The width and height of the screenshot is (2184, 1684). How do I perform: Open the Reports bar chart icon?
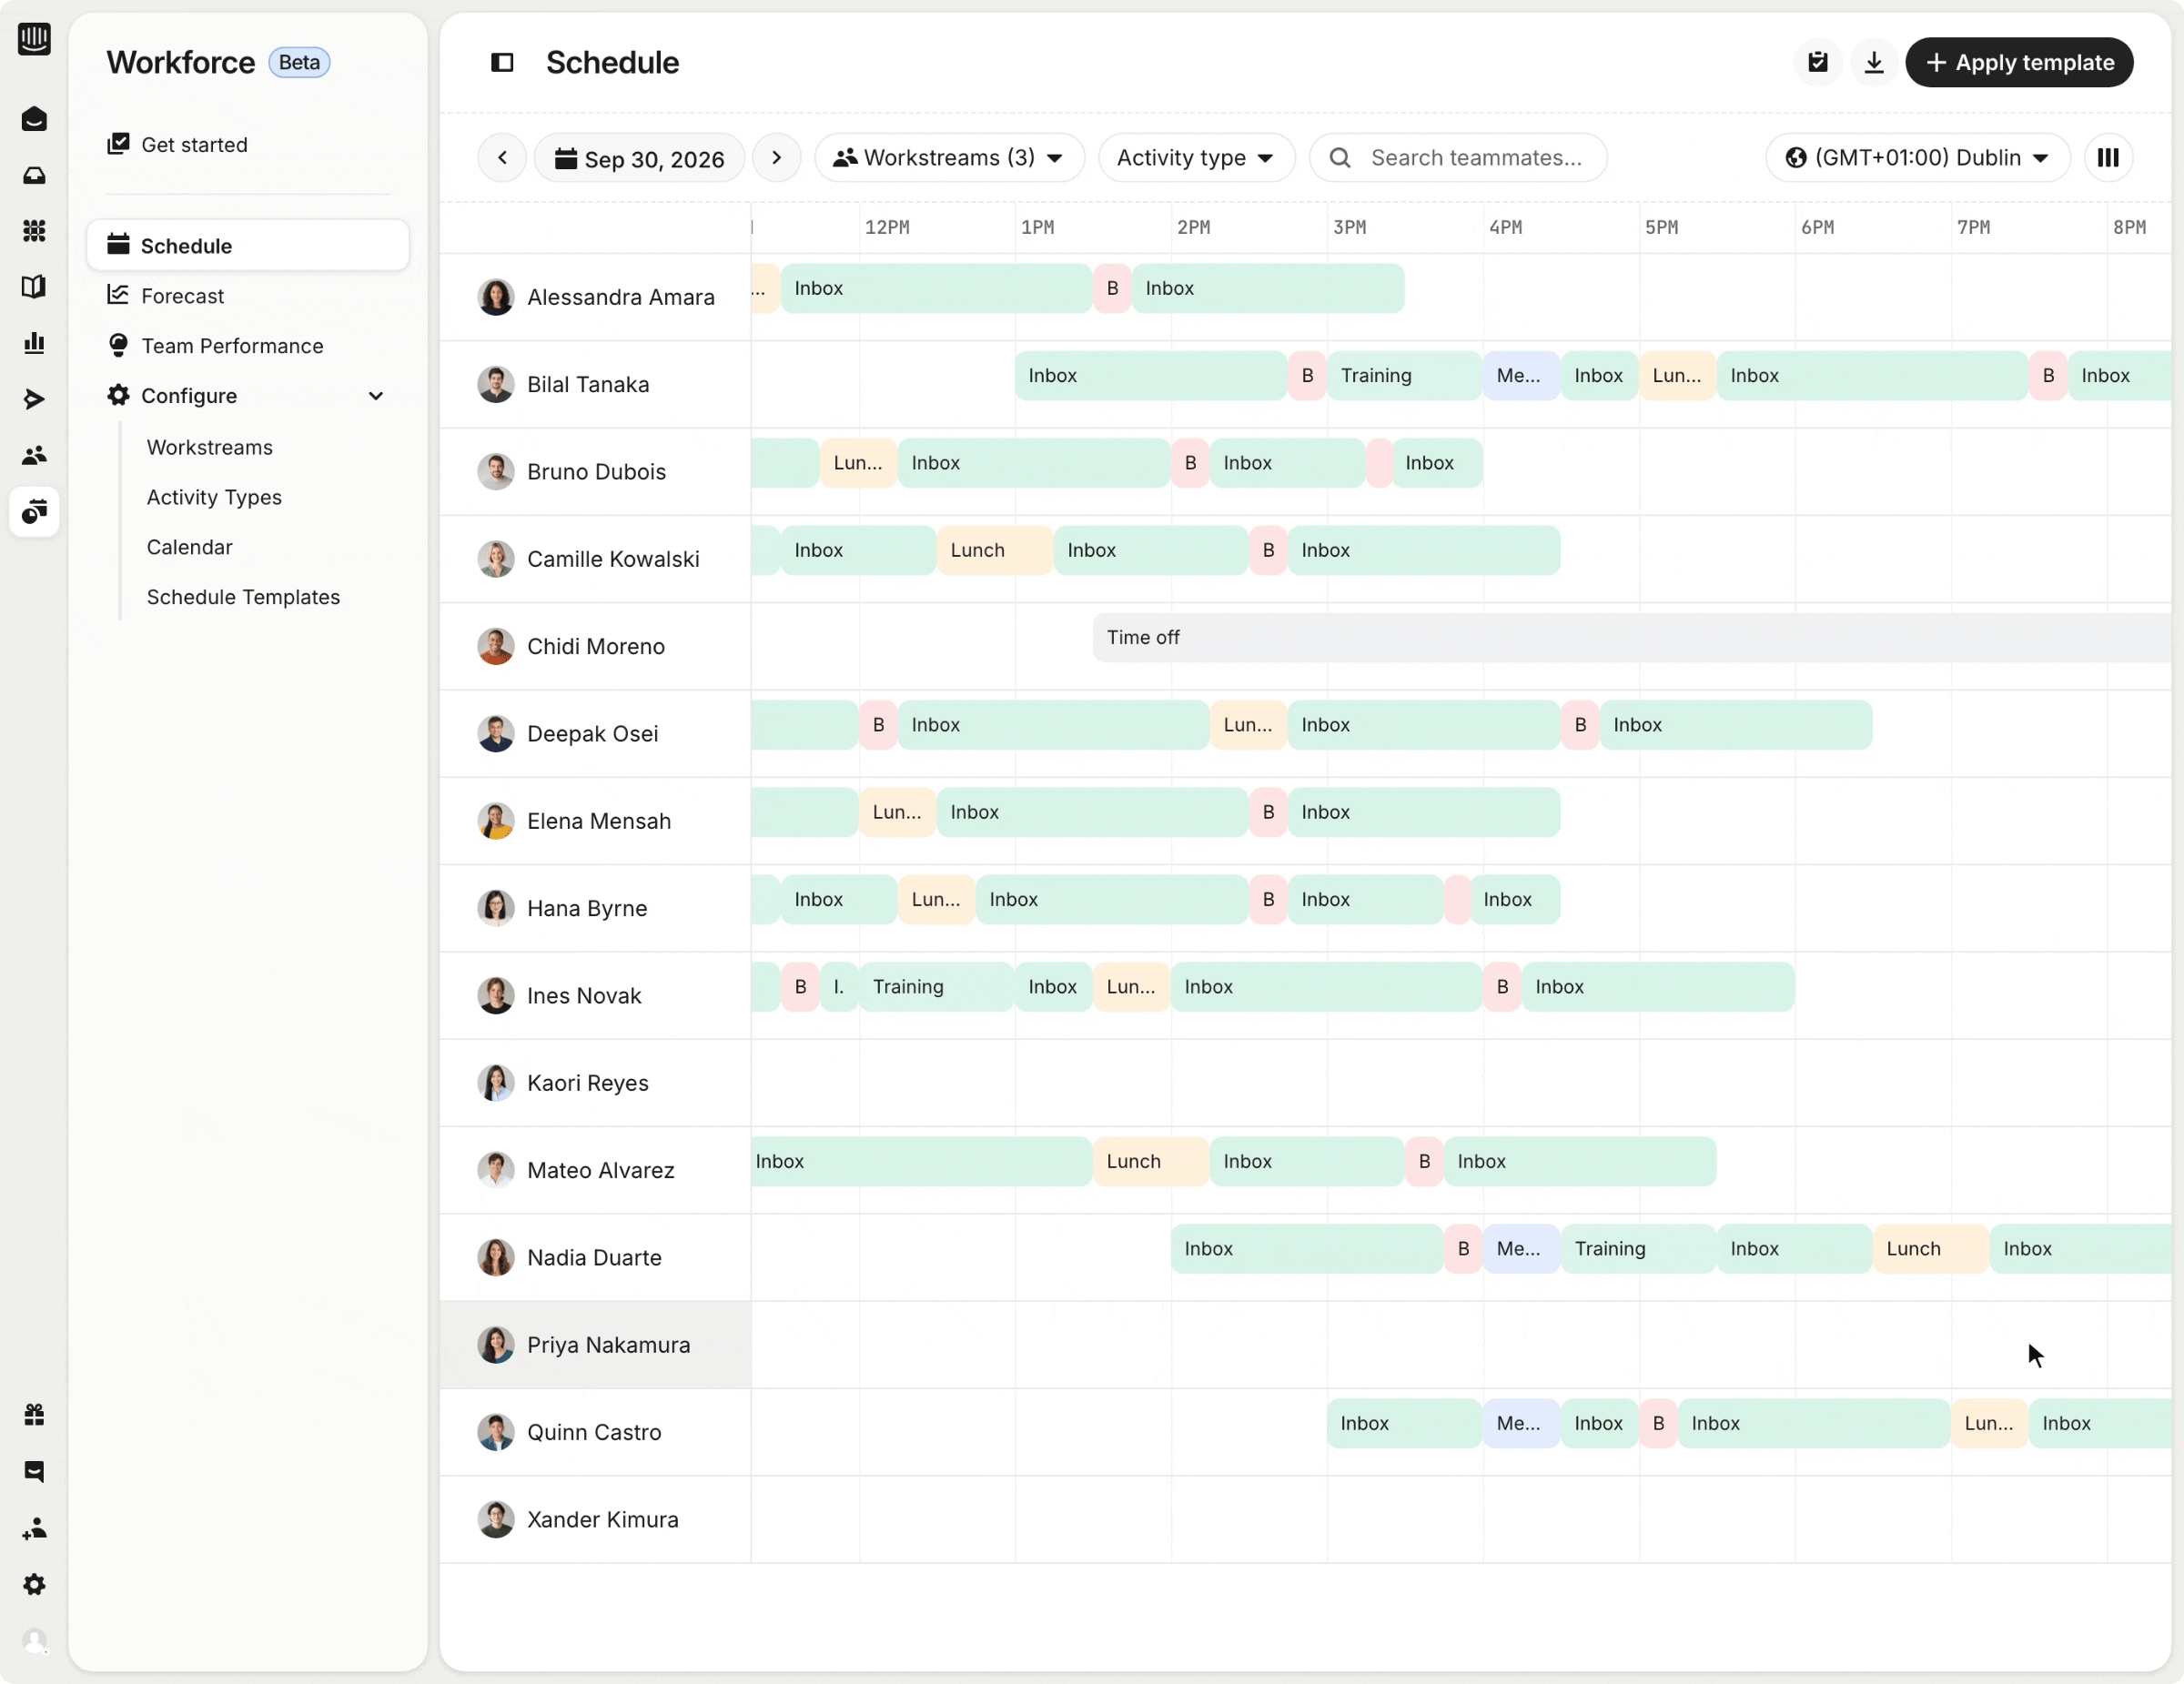coord(34,343)
